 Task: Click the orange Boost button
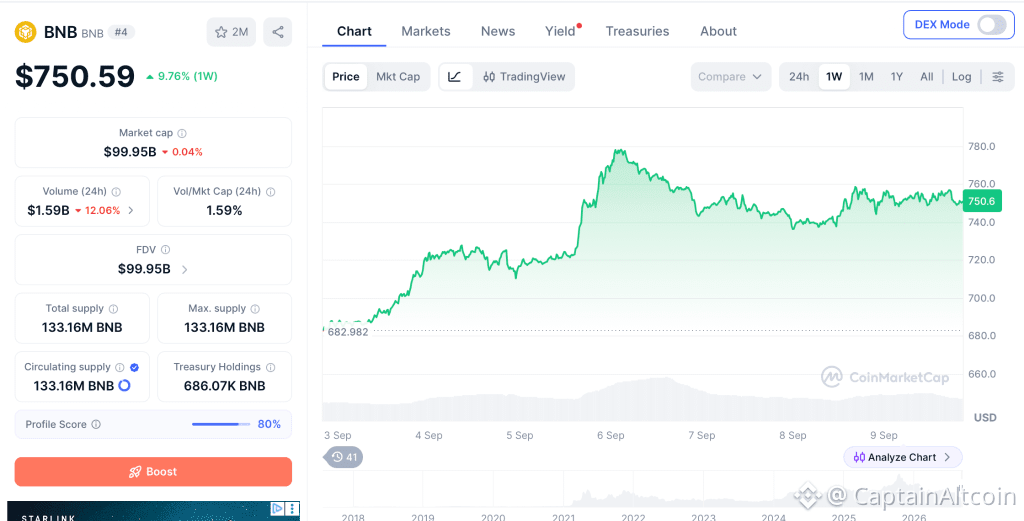pos(153,471)
